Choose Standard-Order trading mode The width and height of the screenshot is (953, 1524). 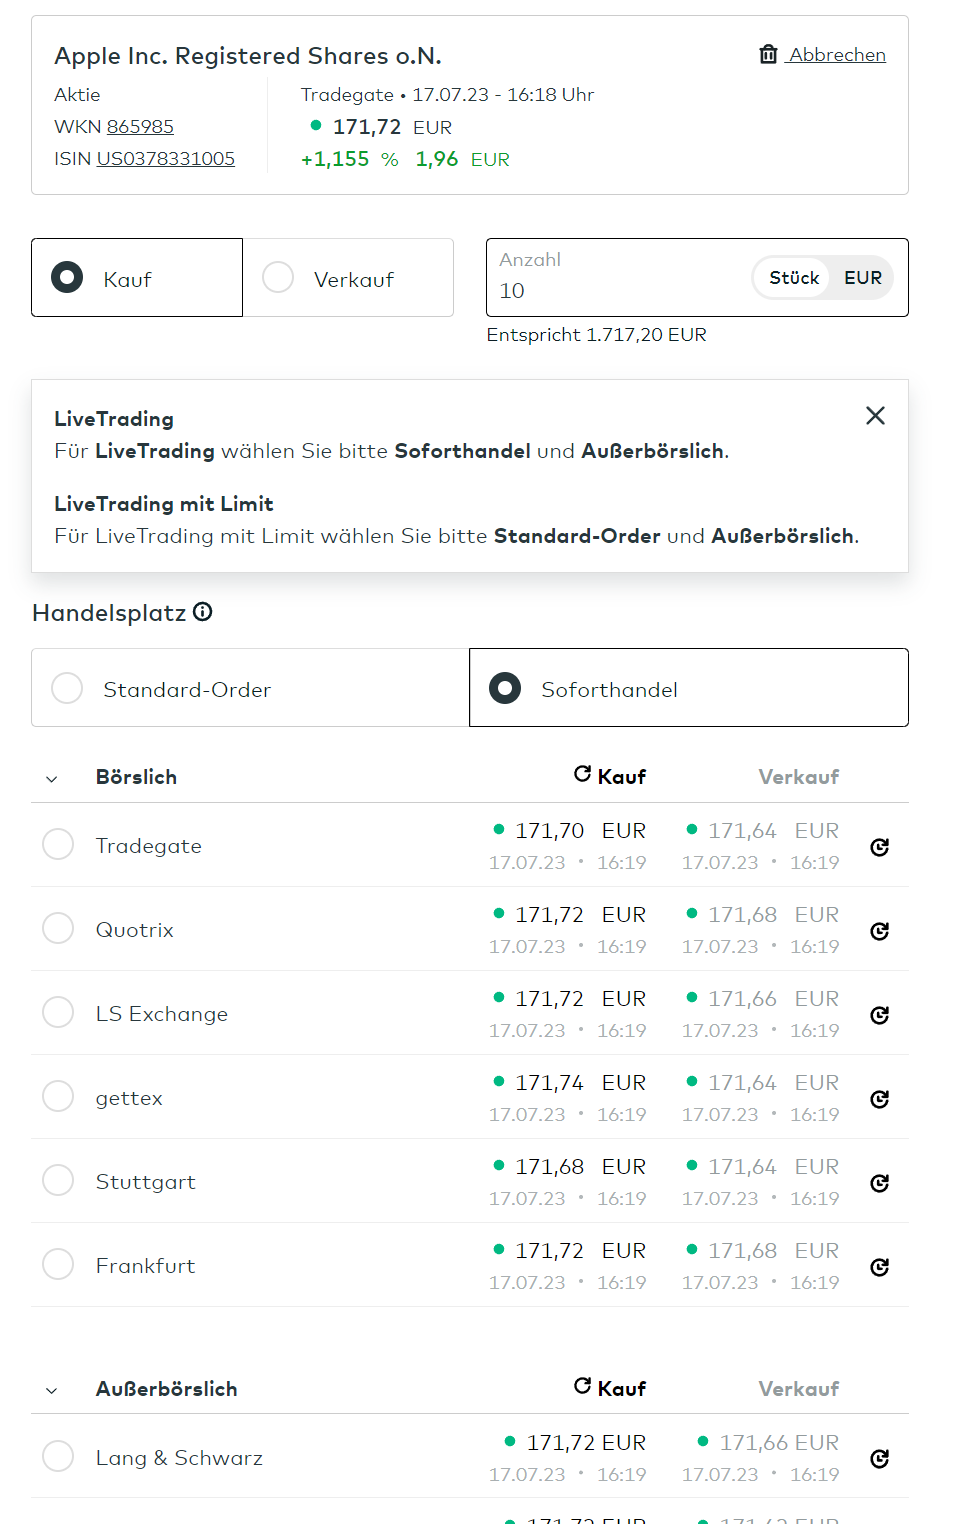[x=250, y=688]
